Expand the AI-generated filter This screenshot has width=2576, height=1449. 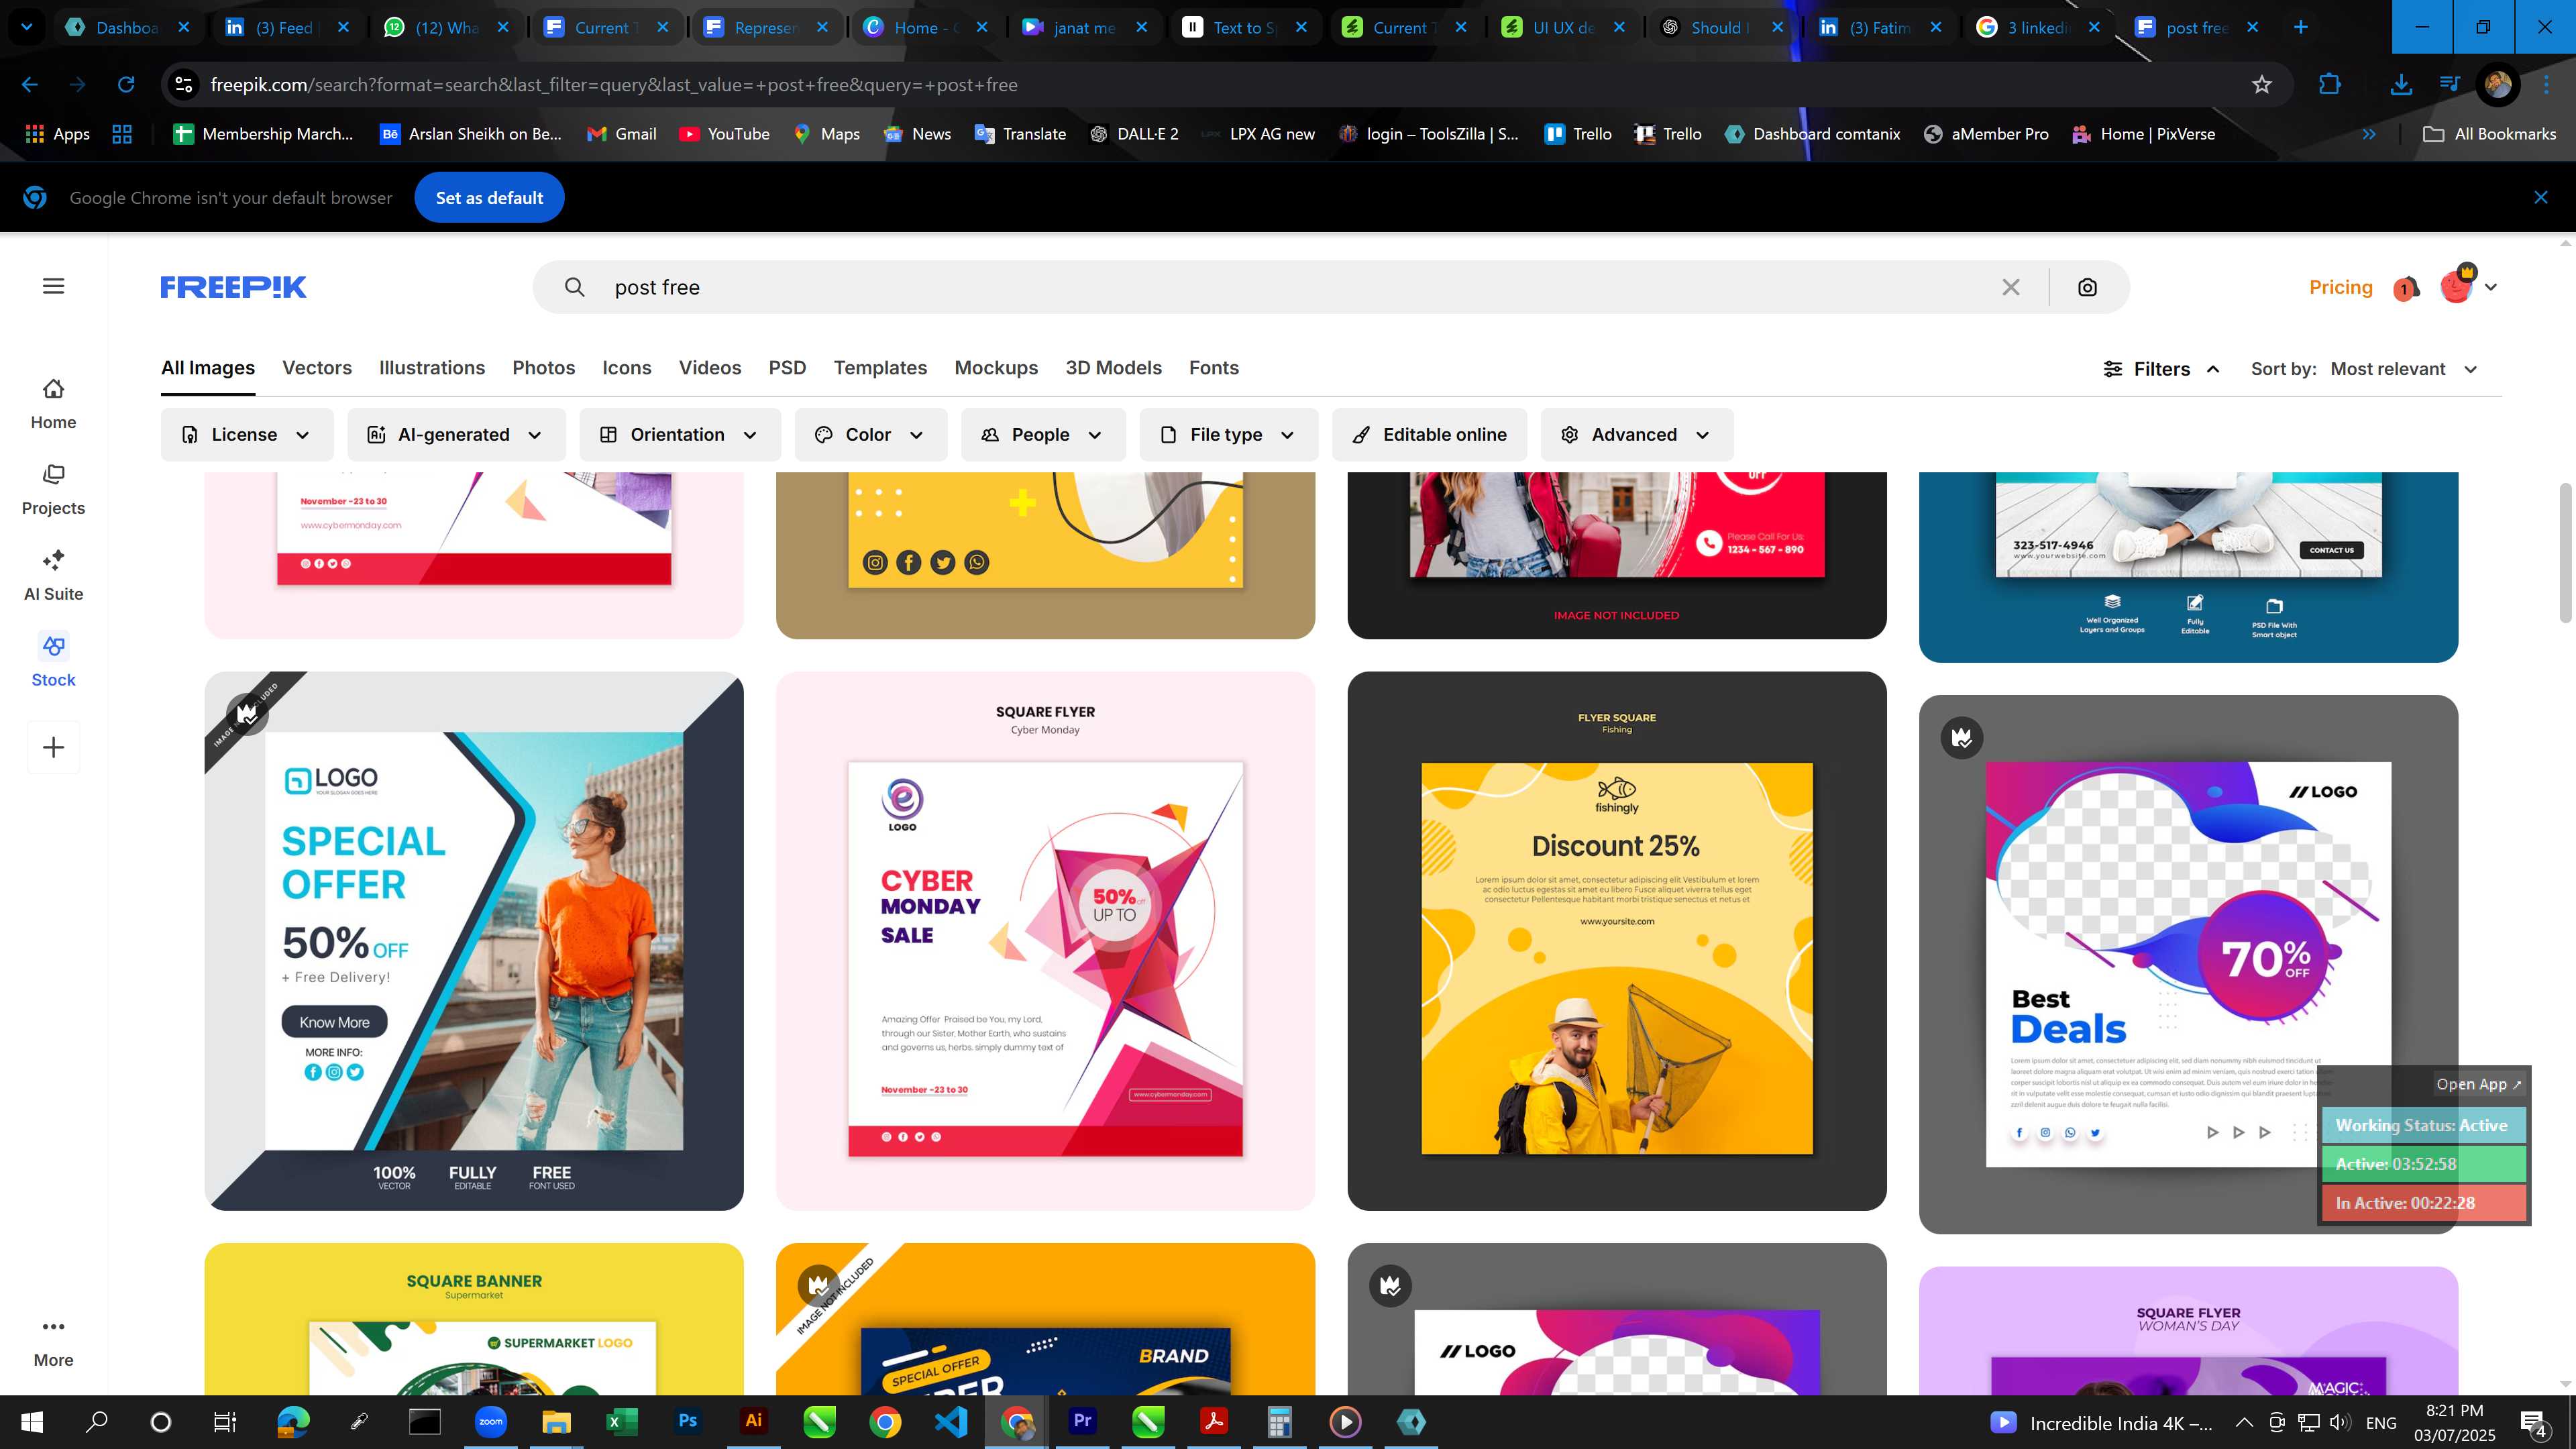456,435
